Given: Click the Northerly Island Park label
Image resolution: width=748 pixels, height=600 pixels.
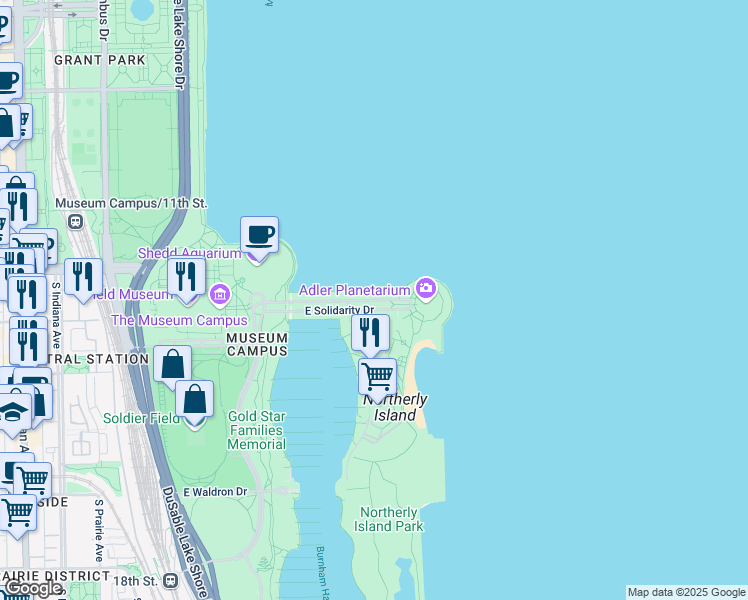Looking at the screenshot, I should 391,519.
